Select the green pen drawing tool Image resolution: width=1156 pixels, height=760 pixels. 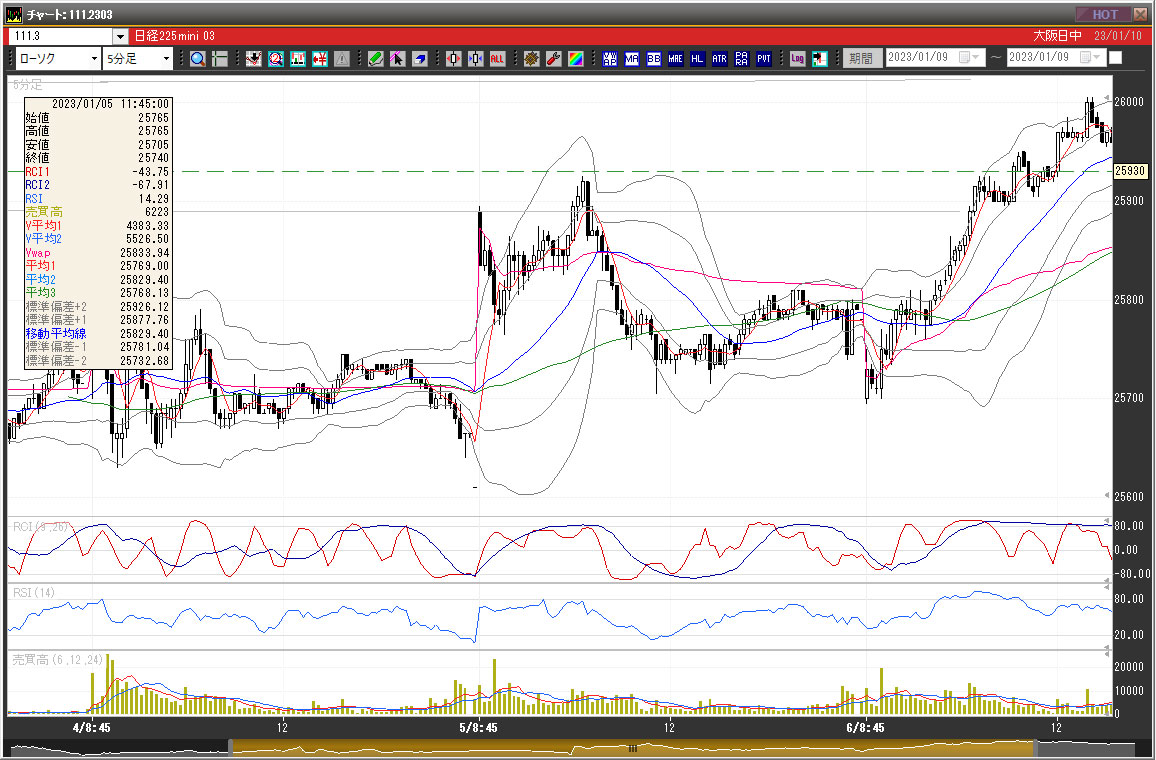pyautogui.click(x=376, y=59)
